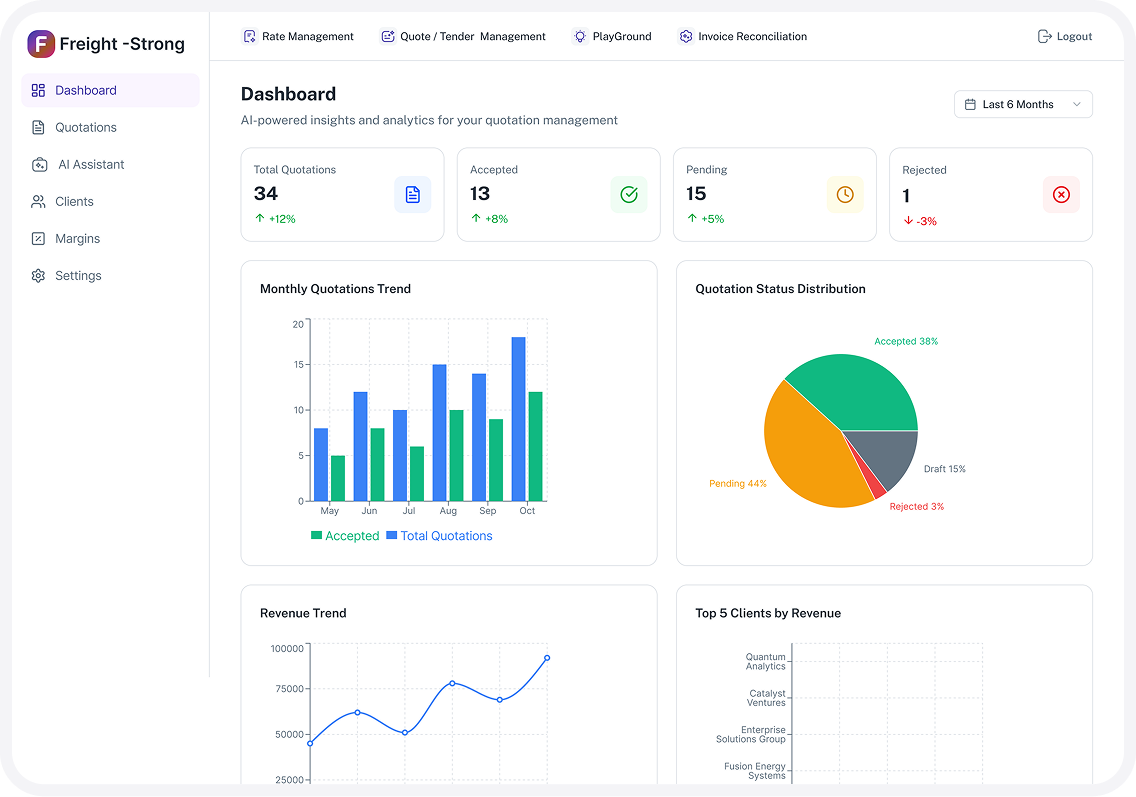
Task: Click the Accepted green checkmark icon
Action: coord(628,195)
